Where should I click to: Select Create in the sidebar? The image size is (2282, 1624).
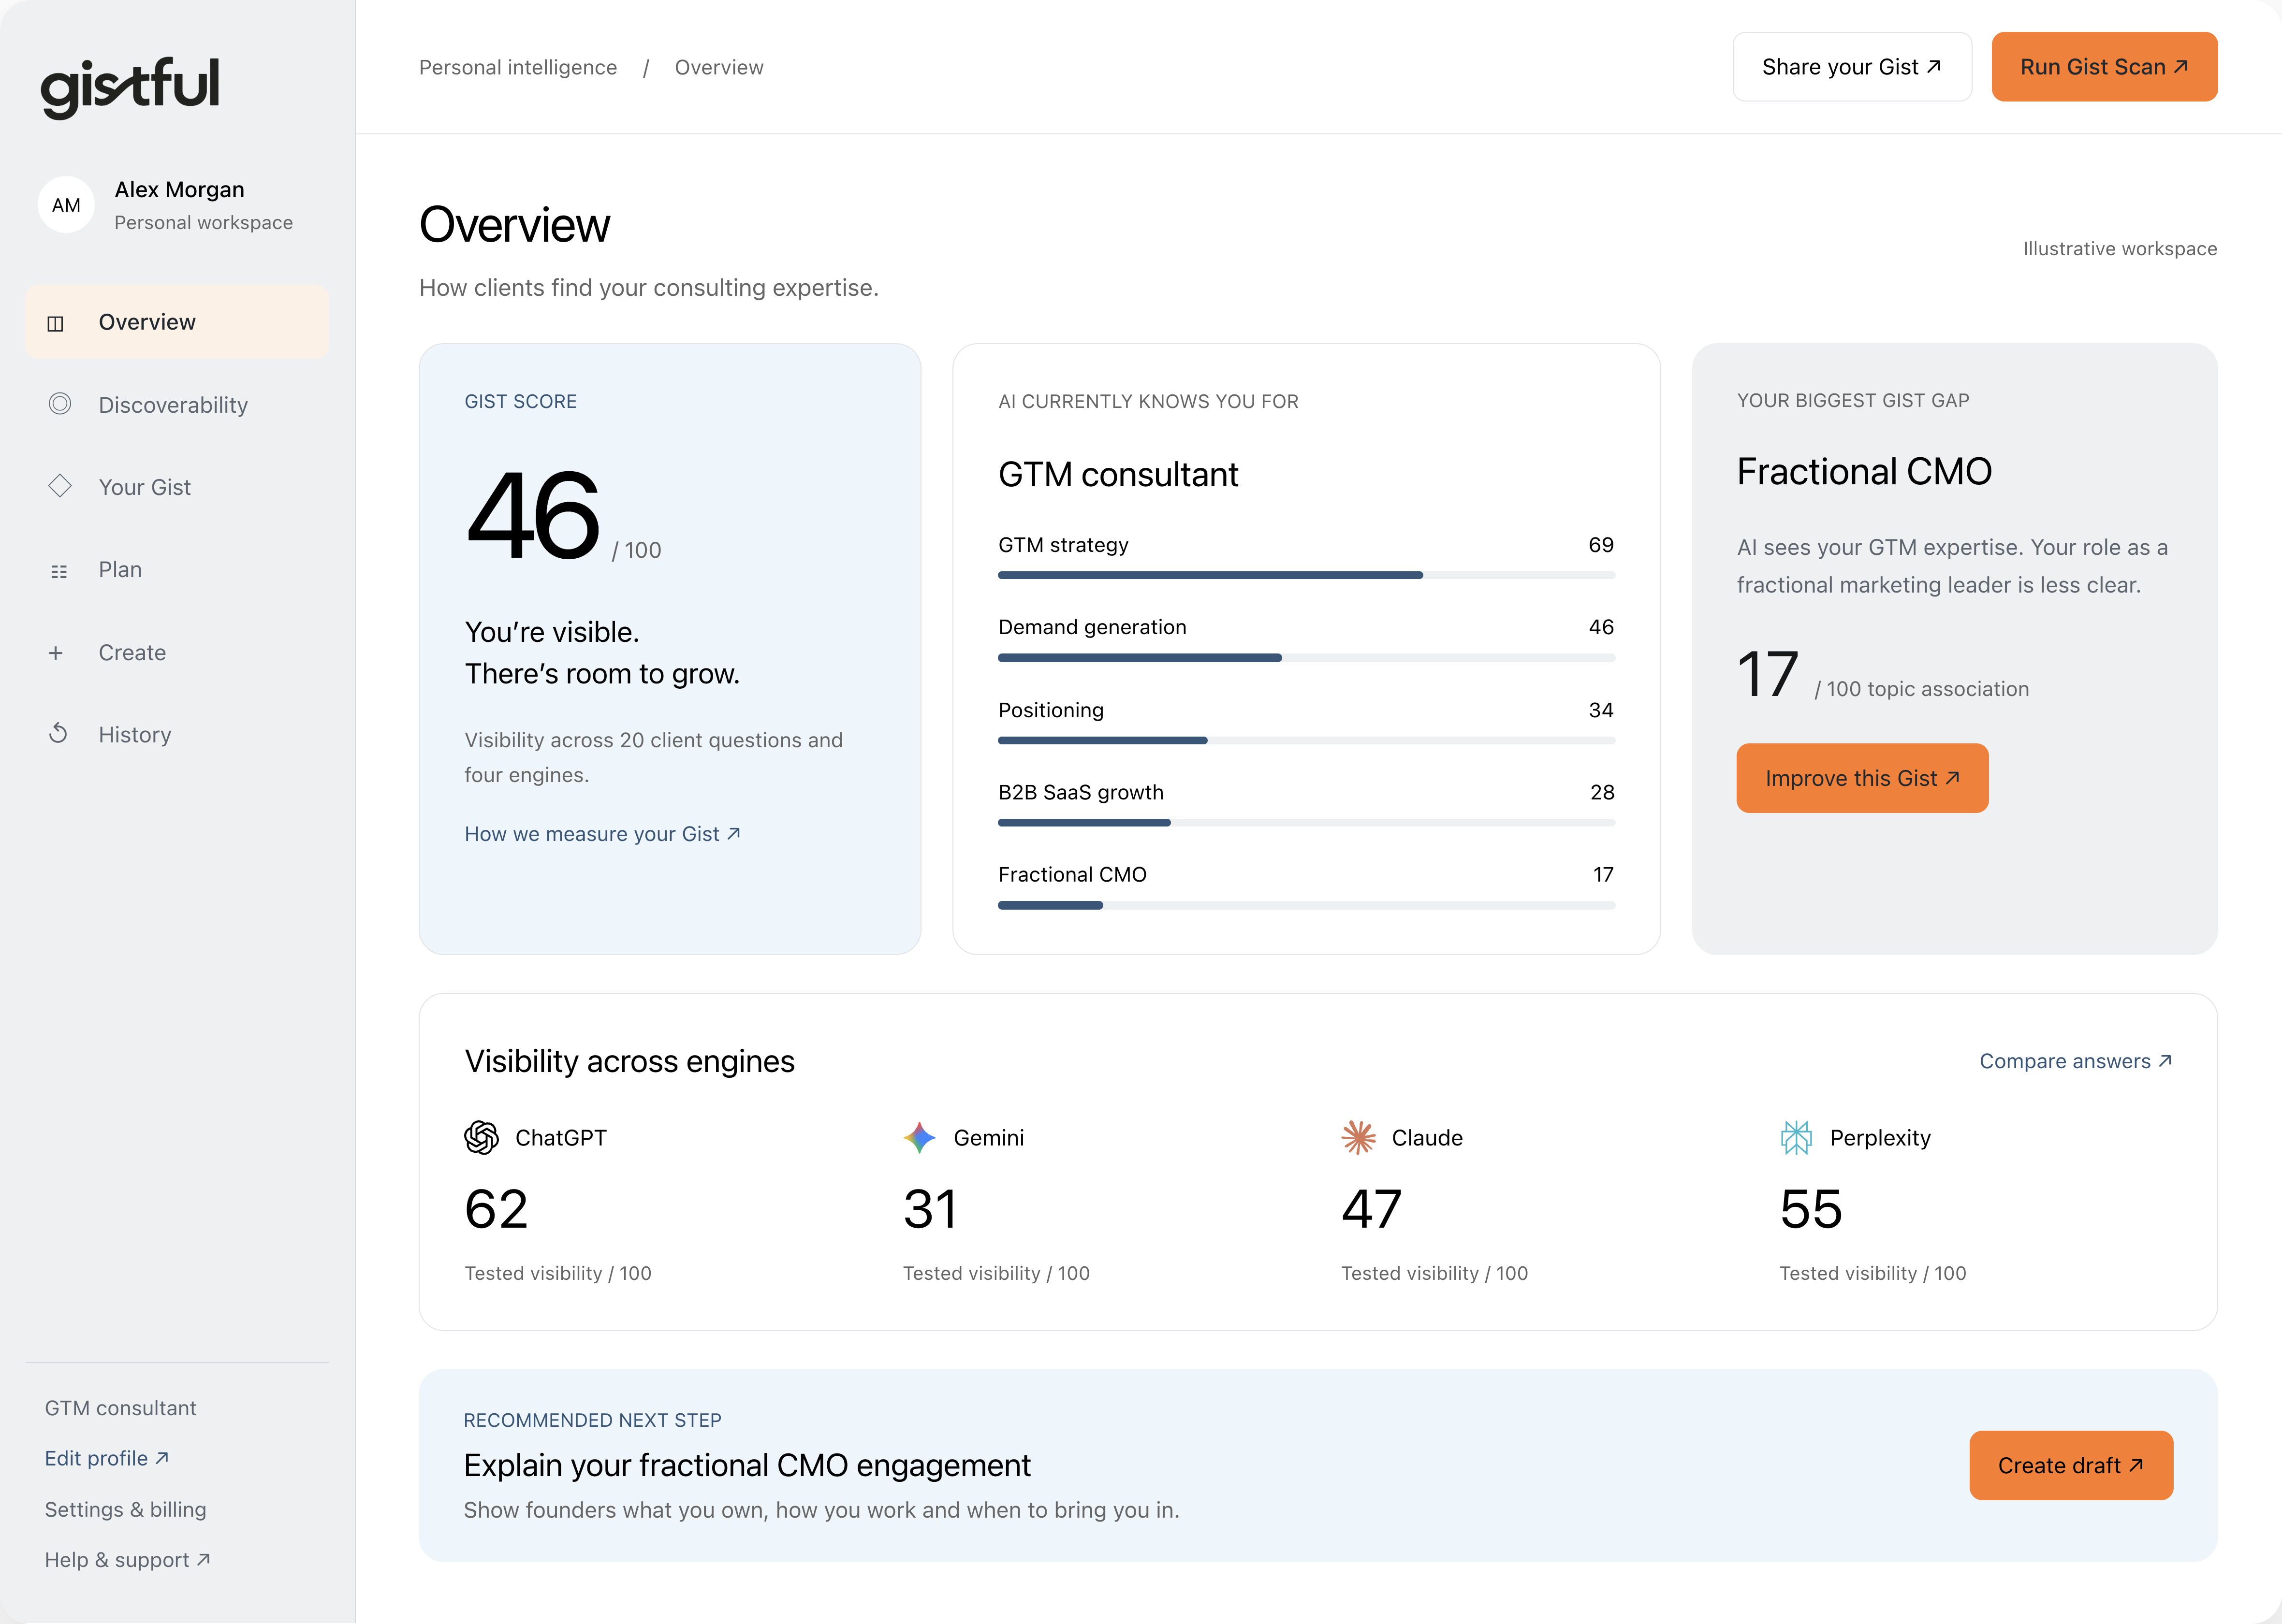[x=177, y=653]
